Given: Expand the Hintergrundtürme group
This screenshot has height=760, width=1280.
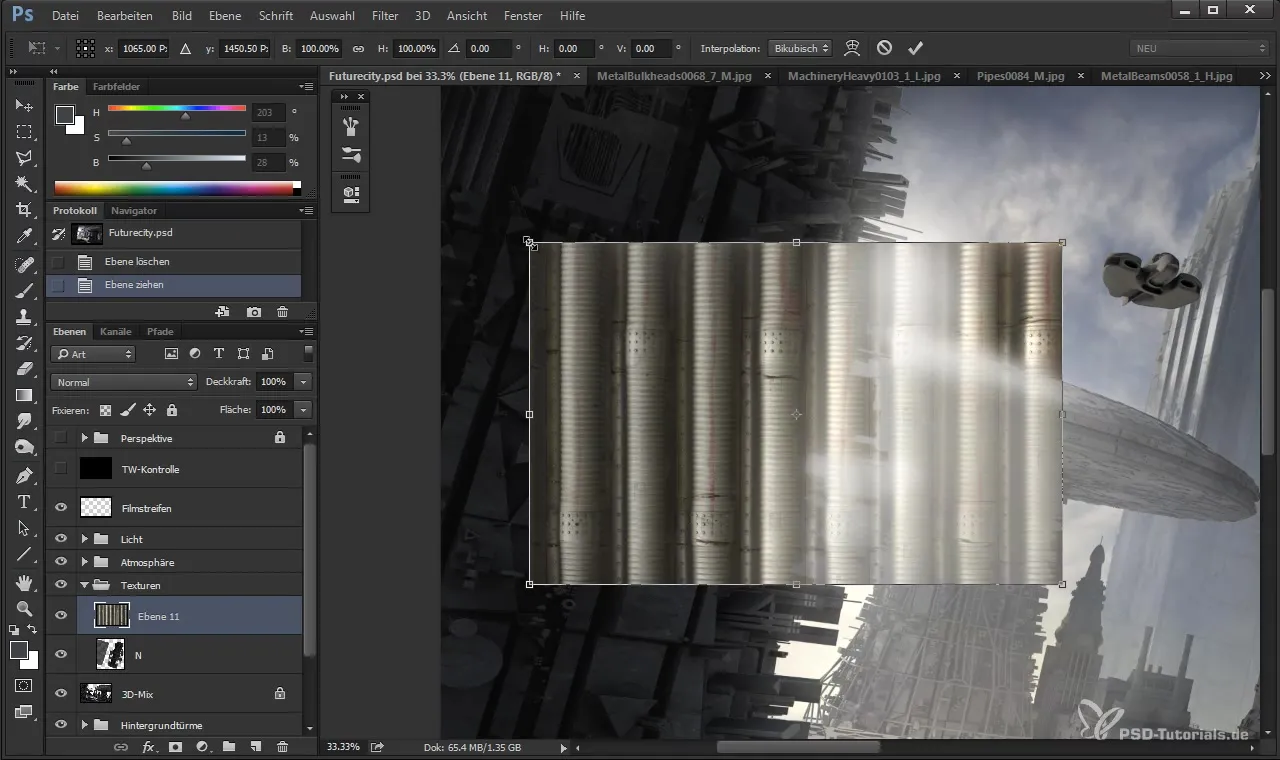Looking at the screenshot, I should [85, 724].
